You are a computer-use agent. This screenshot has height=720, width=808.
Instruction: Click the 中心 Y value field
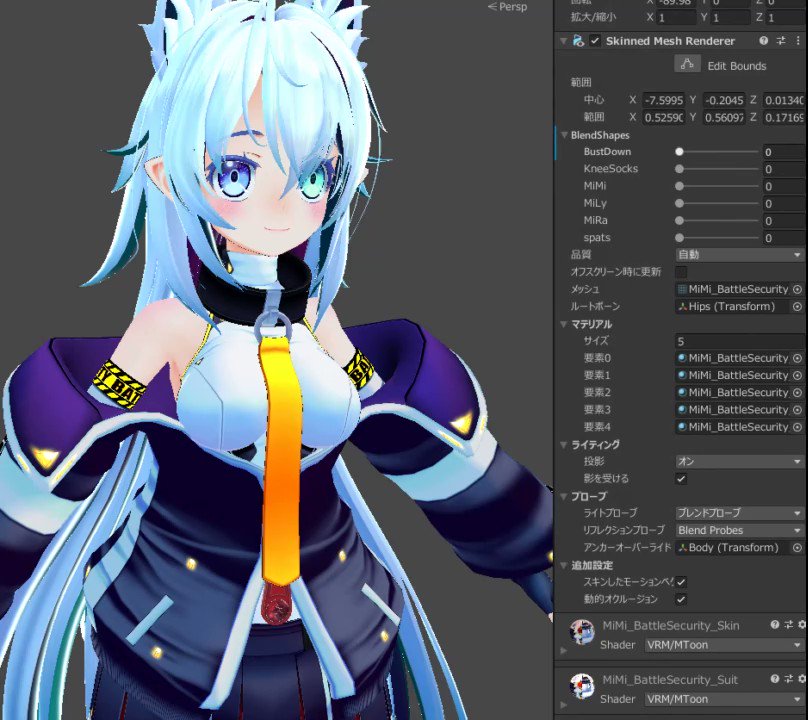[x=724, y=100]
